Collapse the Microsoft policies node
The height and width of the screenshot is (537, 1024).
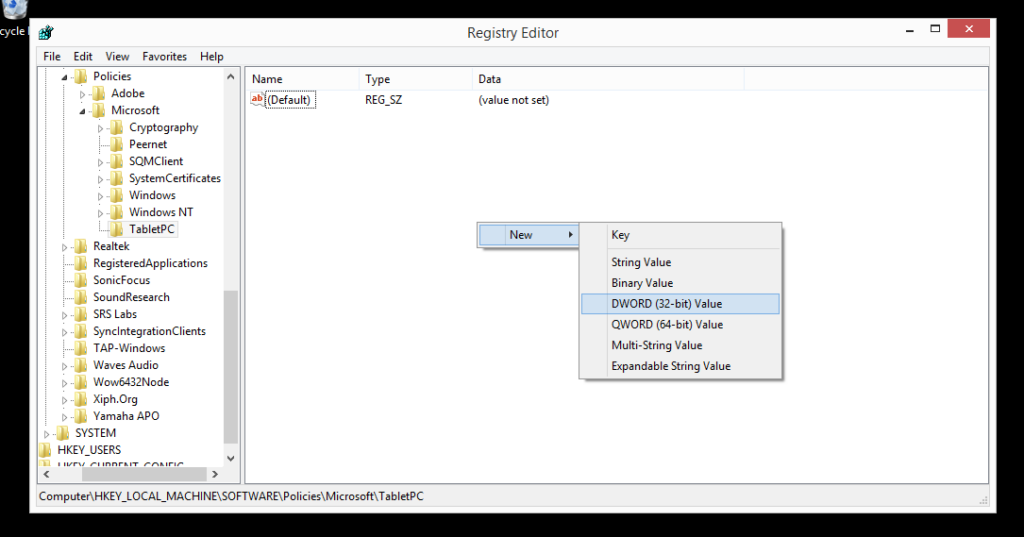[x=84, y=111]
